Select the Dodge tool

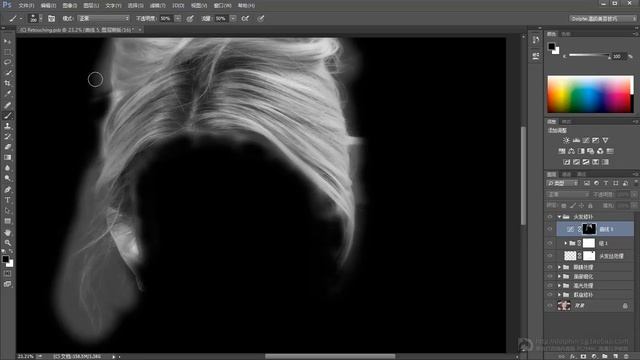[x=7, y=178]
